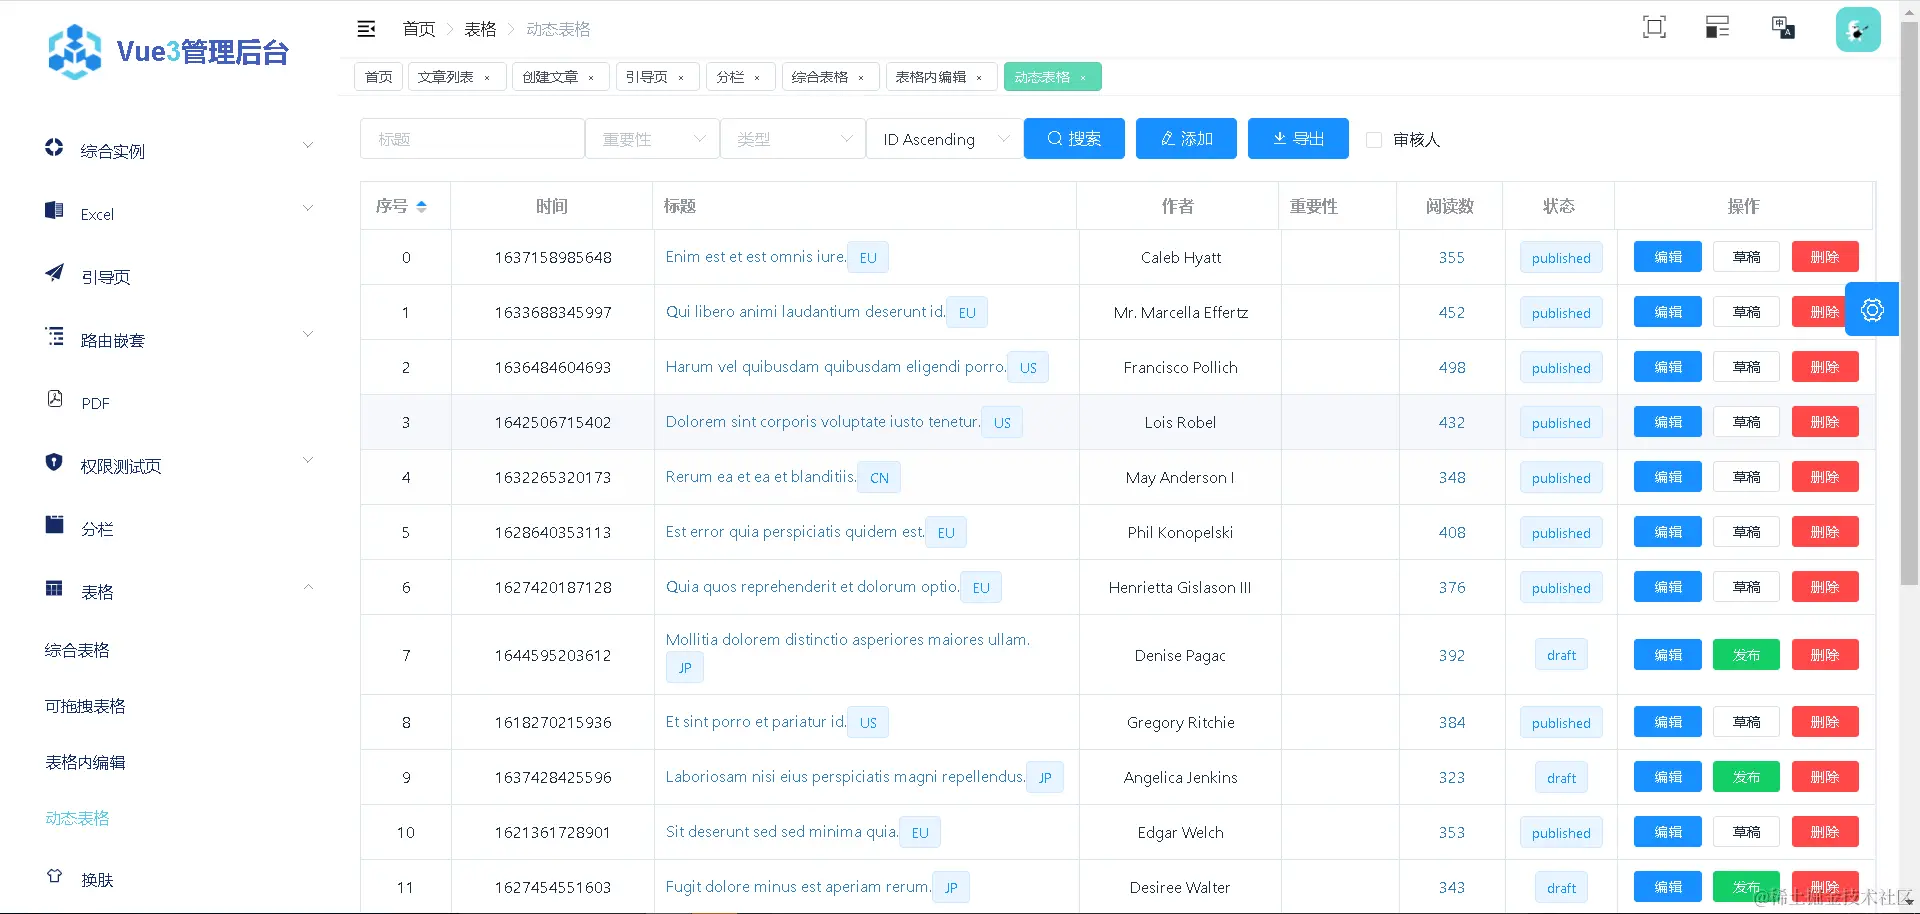
Task: Focus the 标题 search input field
Action: click(472, 139)
